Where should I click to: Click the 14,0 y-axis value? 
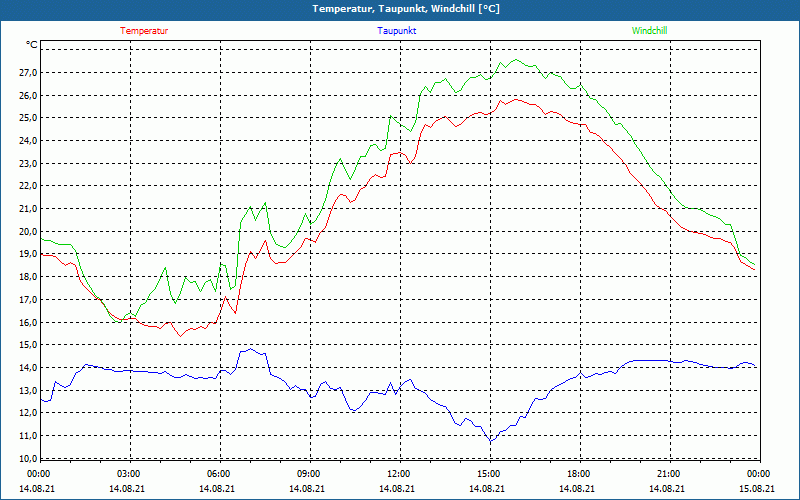[29, 368]
